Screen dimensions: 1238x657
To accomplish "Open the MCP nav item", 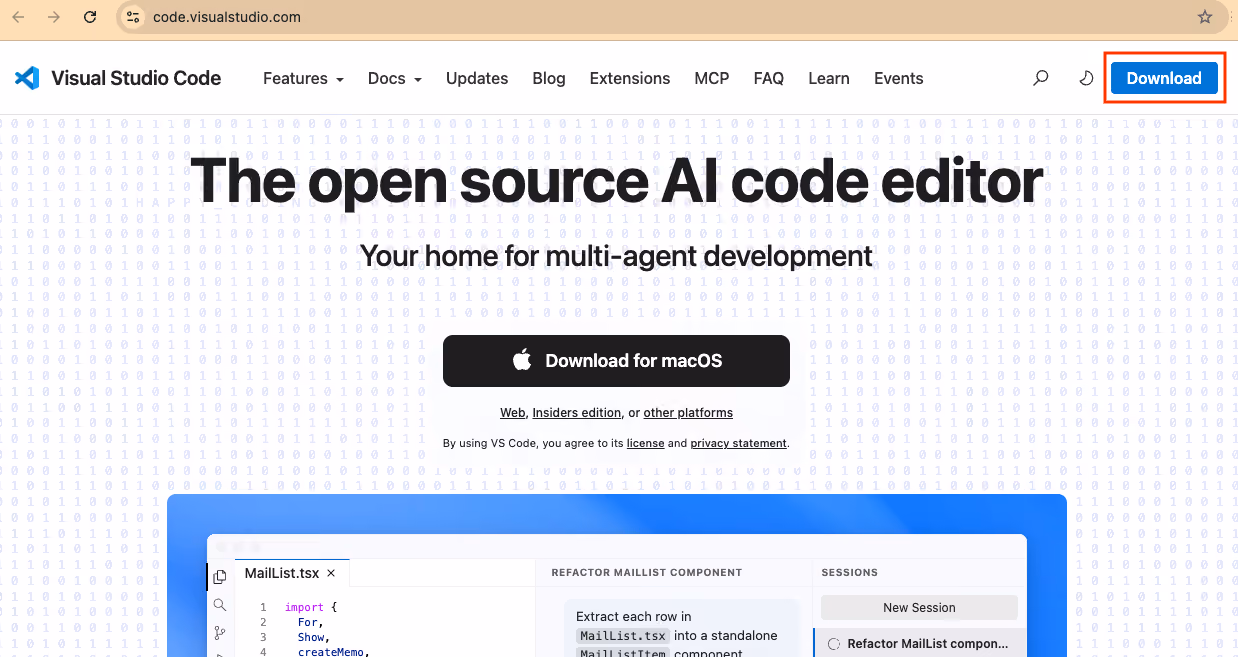I will click(712, 78).
